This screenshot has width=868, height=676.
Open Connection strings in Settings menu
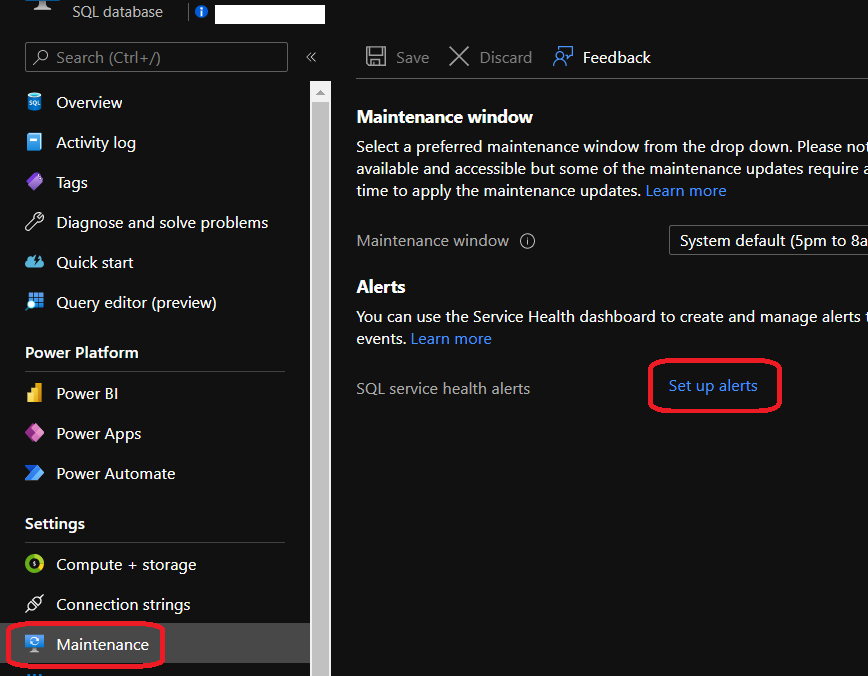(122, 605)
